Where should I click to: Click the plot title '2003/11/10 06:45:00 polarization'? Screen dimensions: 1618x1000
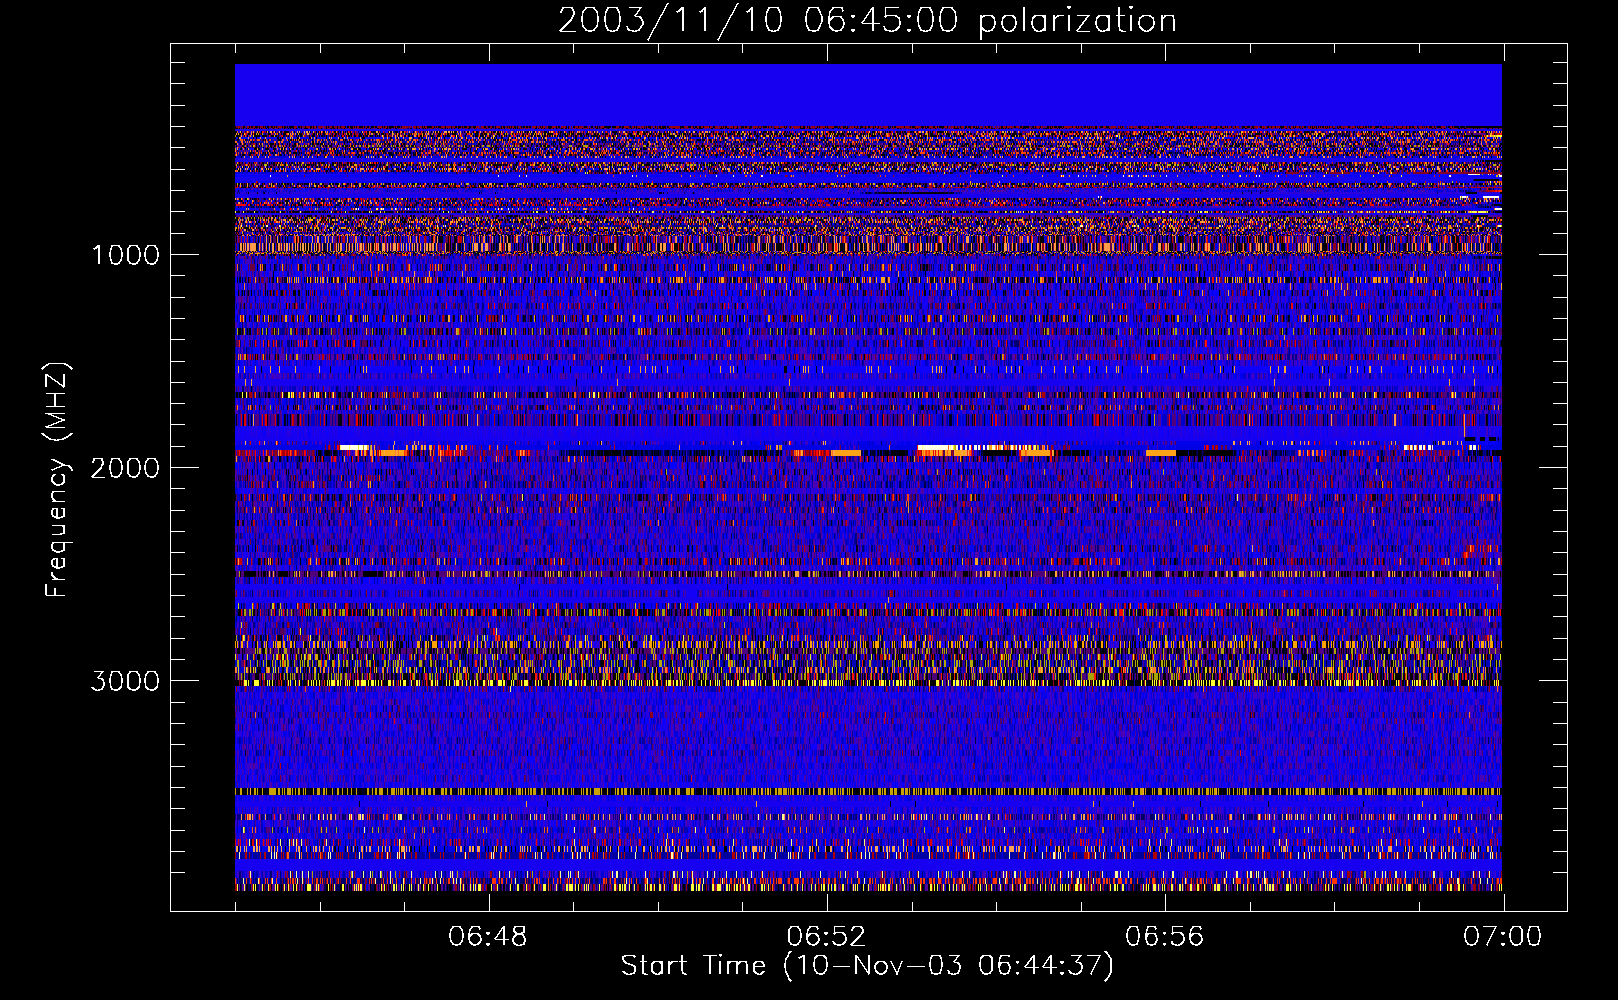coord(867,21)
